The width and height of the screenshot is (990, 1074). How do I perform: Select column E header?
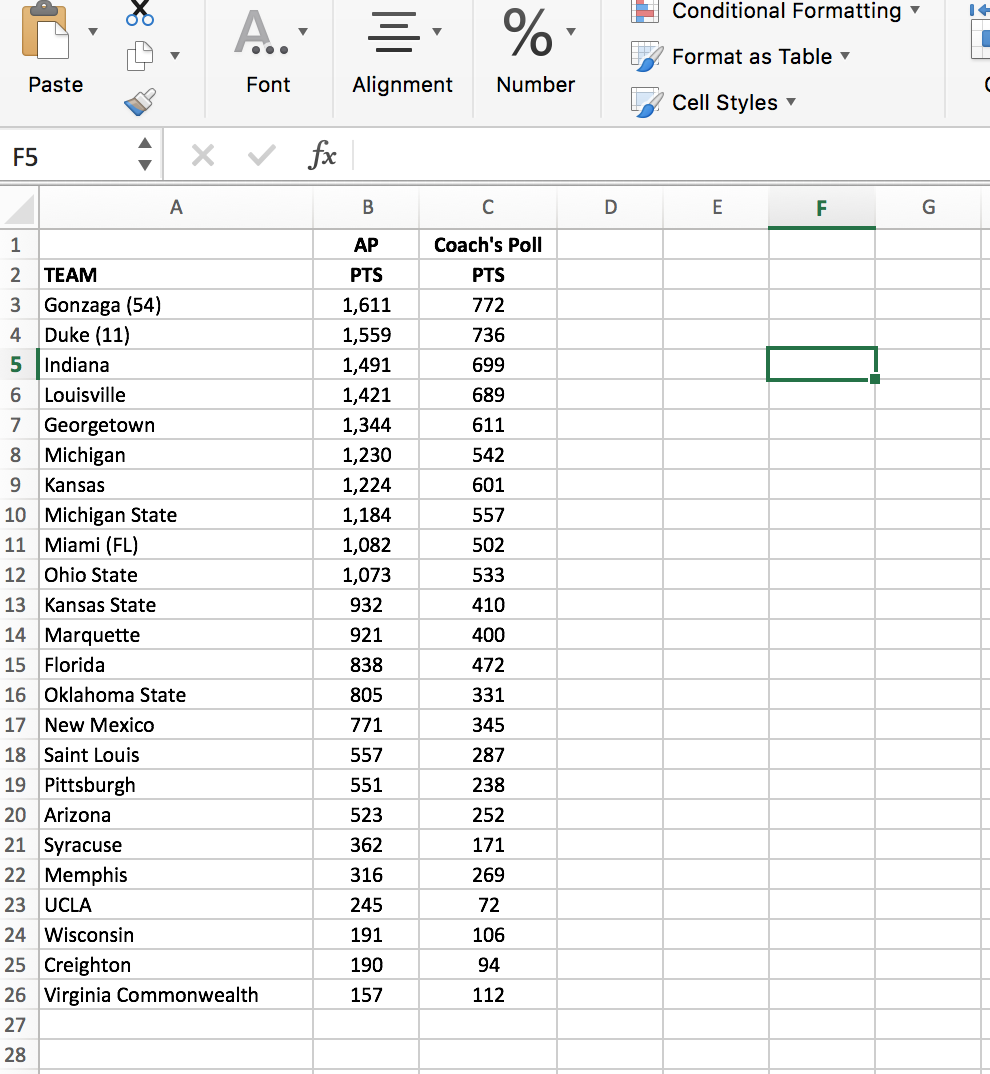pyautogui.click(x=717, y=208)
